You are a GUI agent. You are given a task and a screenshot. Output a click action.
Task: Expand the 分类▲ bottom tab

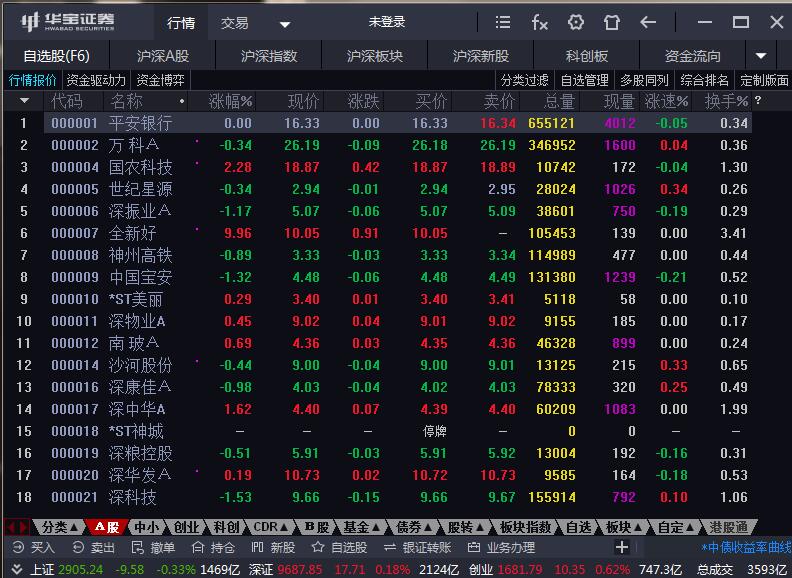tap(59, 527)
